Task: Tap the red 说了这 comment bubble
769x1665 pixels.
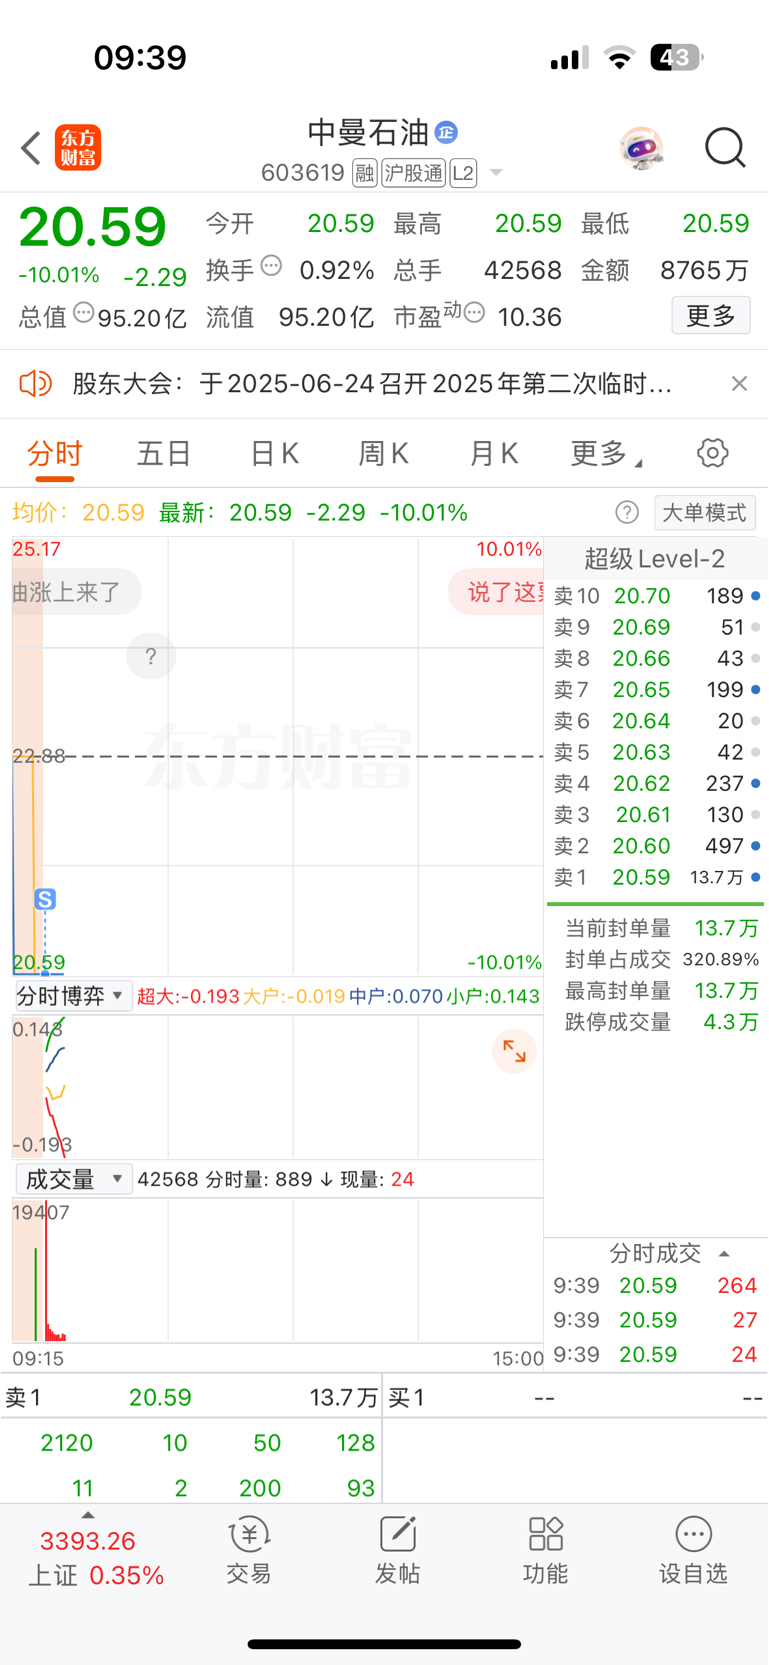Action: click(x=496, y=592)
